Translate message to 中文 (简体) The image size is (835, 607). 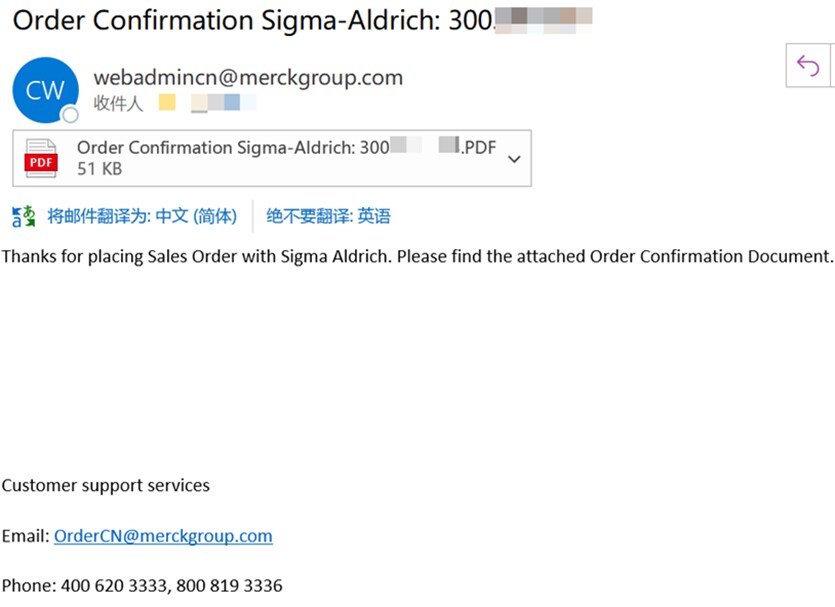[142, 216]
